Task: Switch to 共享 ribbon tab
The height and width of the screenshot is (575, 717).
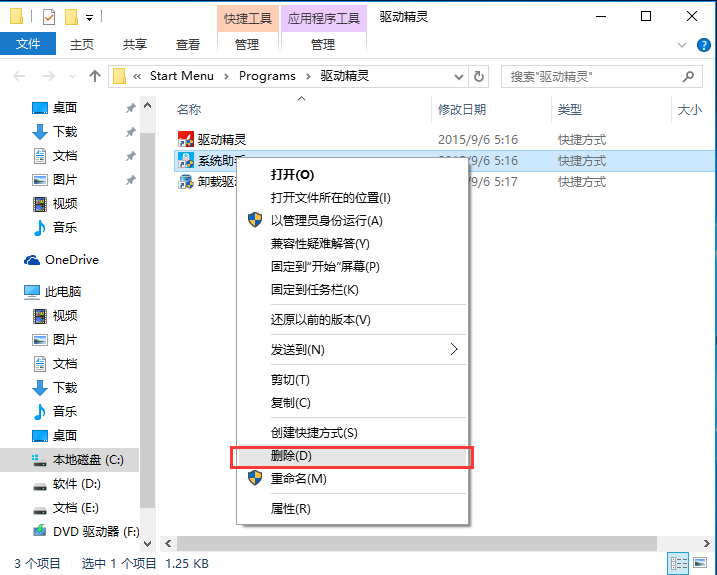Action: pos(135,44)
